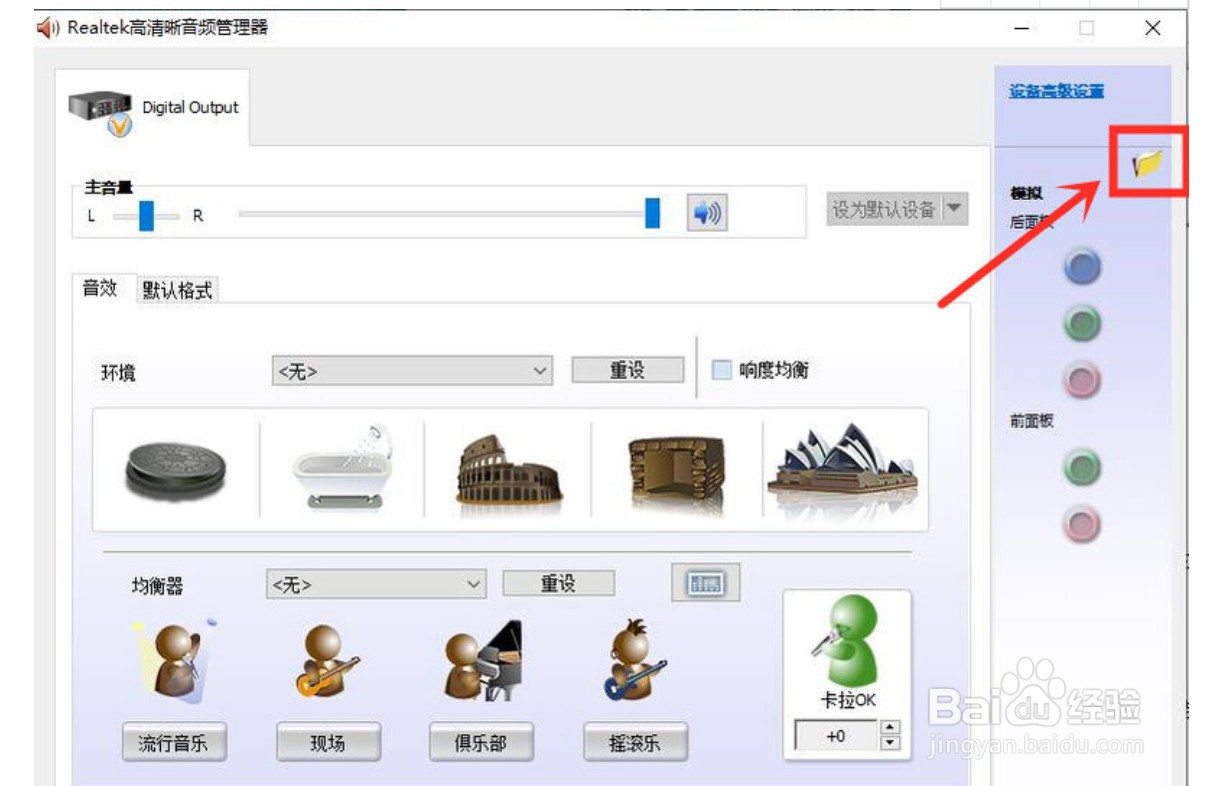This screenshot has height=786, width=1209.
Task: Open the 环境 environment dropdown
Action: point(412,370)
